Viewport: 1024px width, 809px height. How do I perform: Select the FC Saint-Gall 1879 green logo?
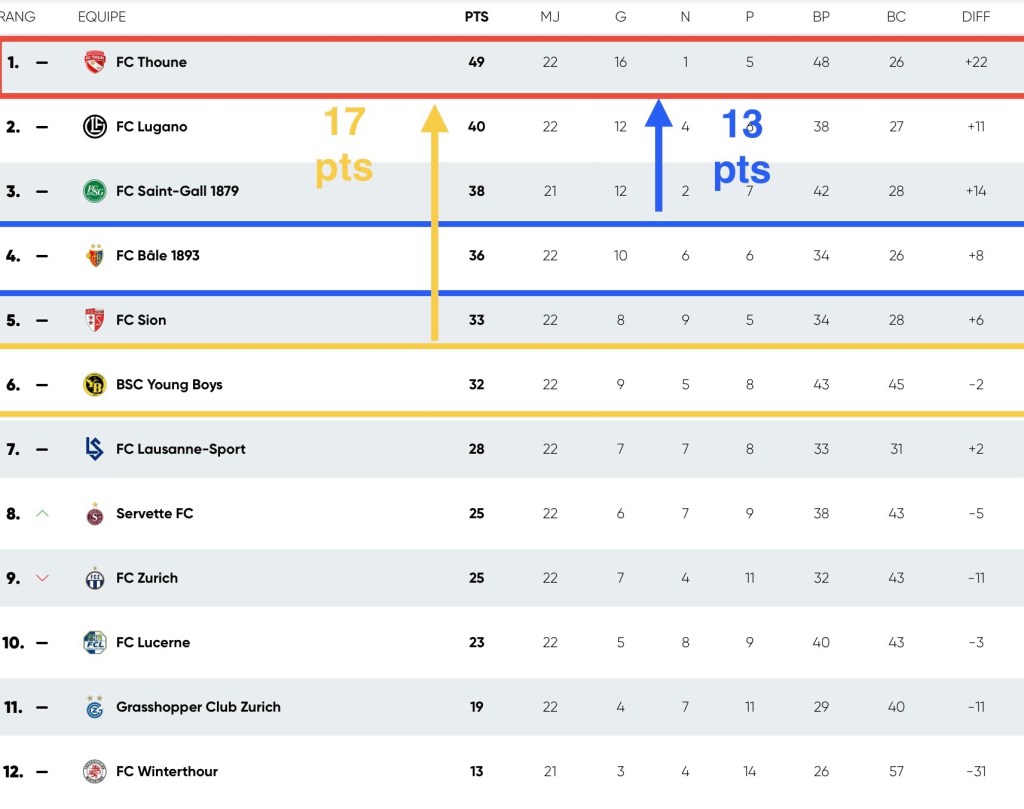pos(95,191)
